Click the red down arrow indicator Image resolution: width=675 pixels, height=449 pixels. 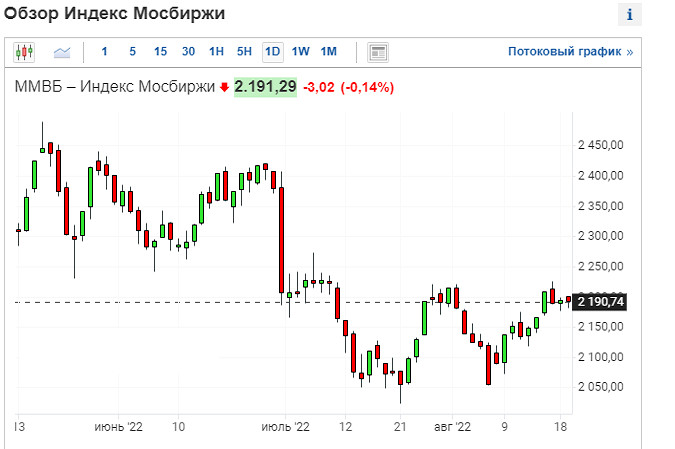coord(224,88)
